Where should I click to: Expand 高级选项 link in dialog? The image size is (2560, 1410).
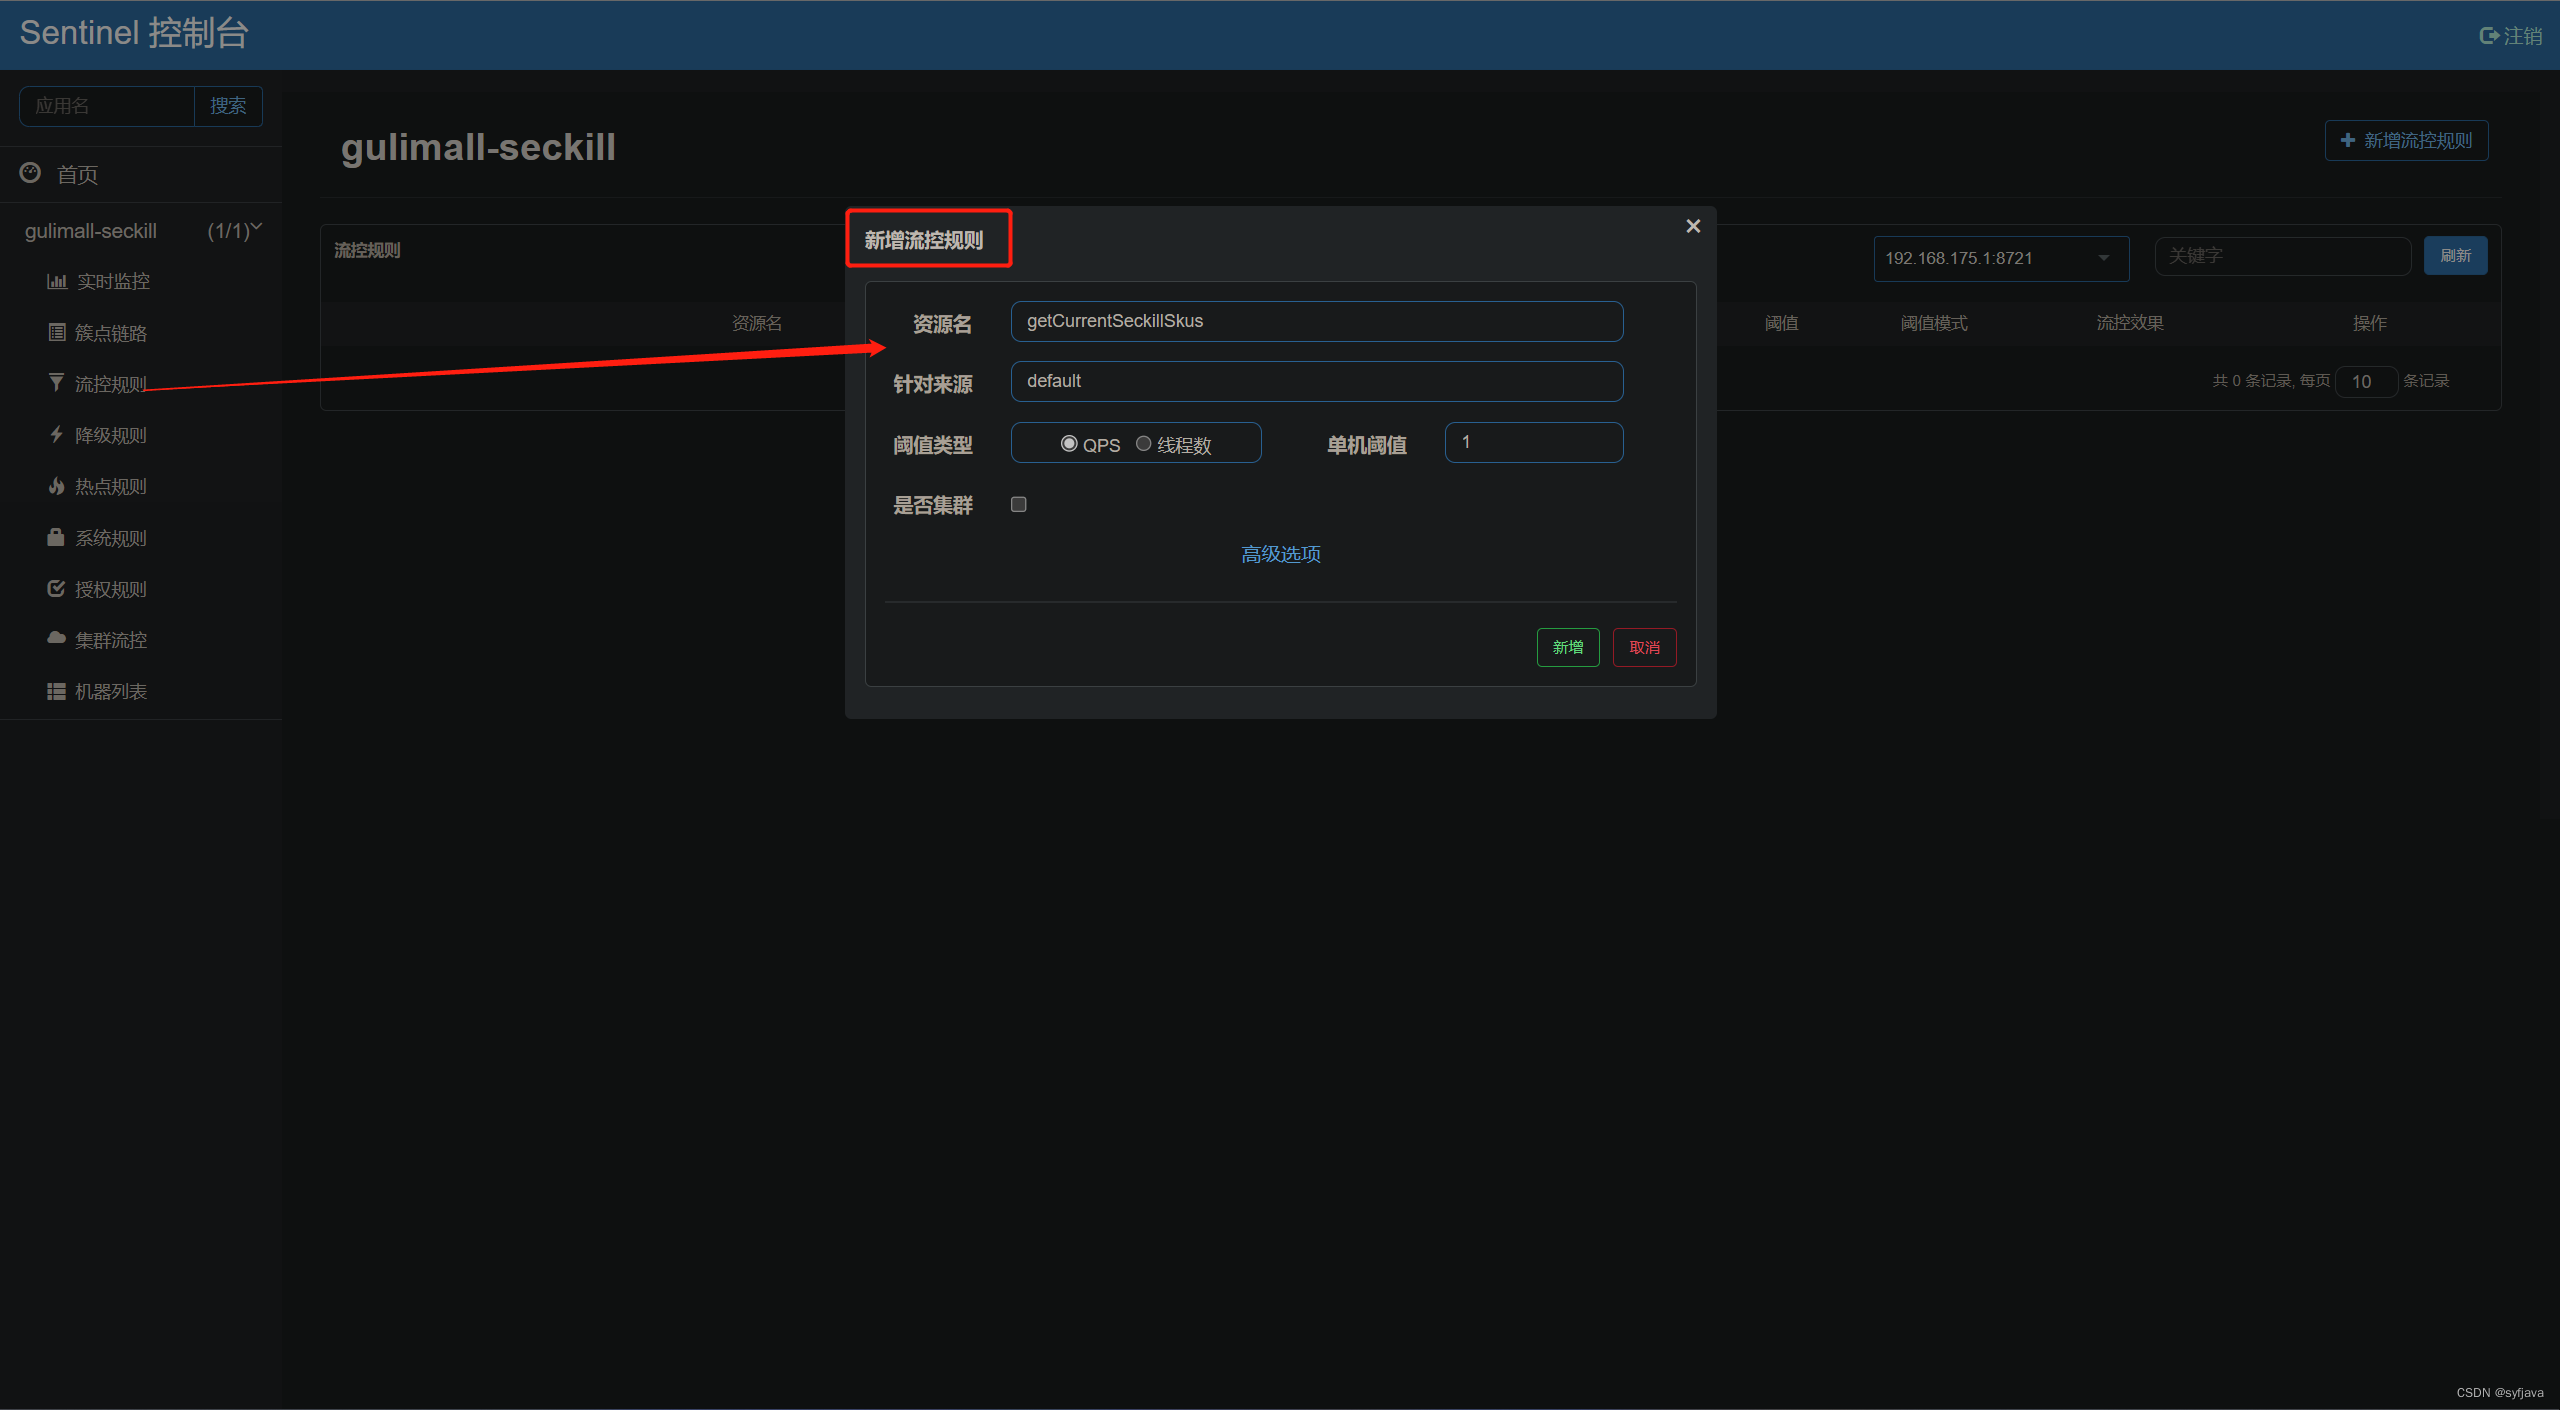pos(1280,554)
